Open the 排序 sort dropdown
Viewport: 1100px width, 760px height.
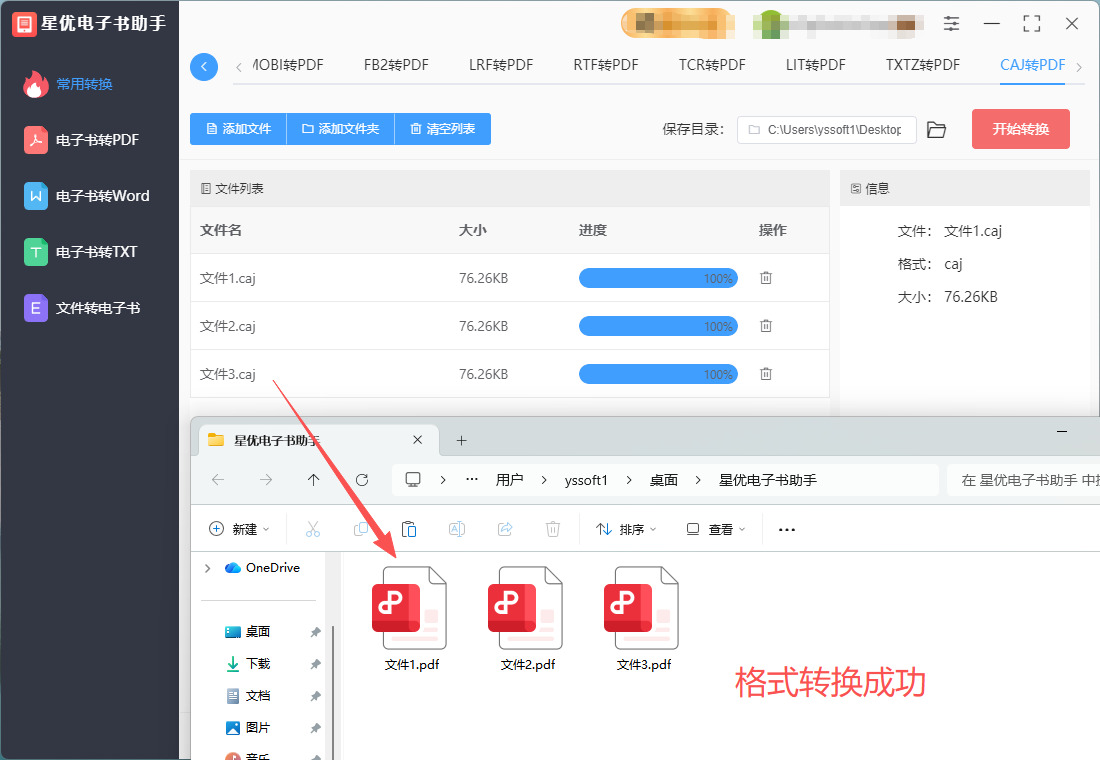626,529
